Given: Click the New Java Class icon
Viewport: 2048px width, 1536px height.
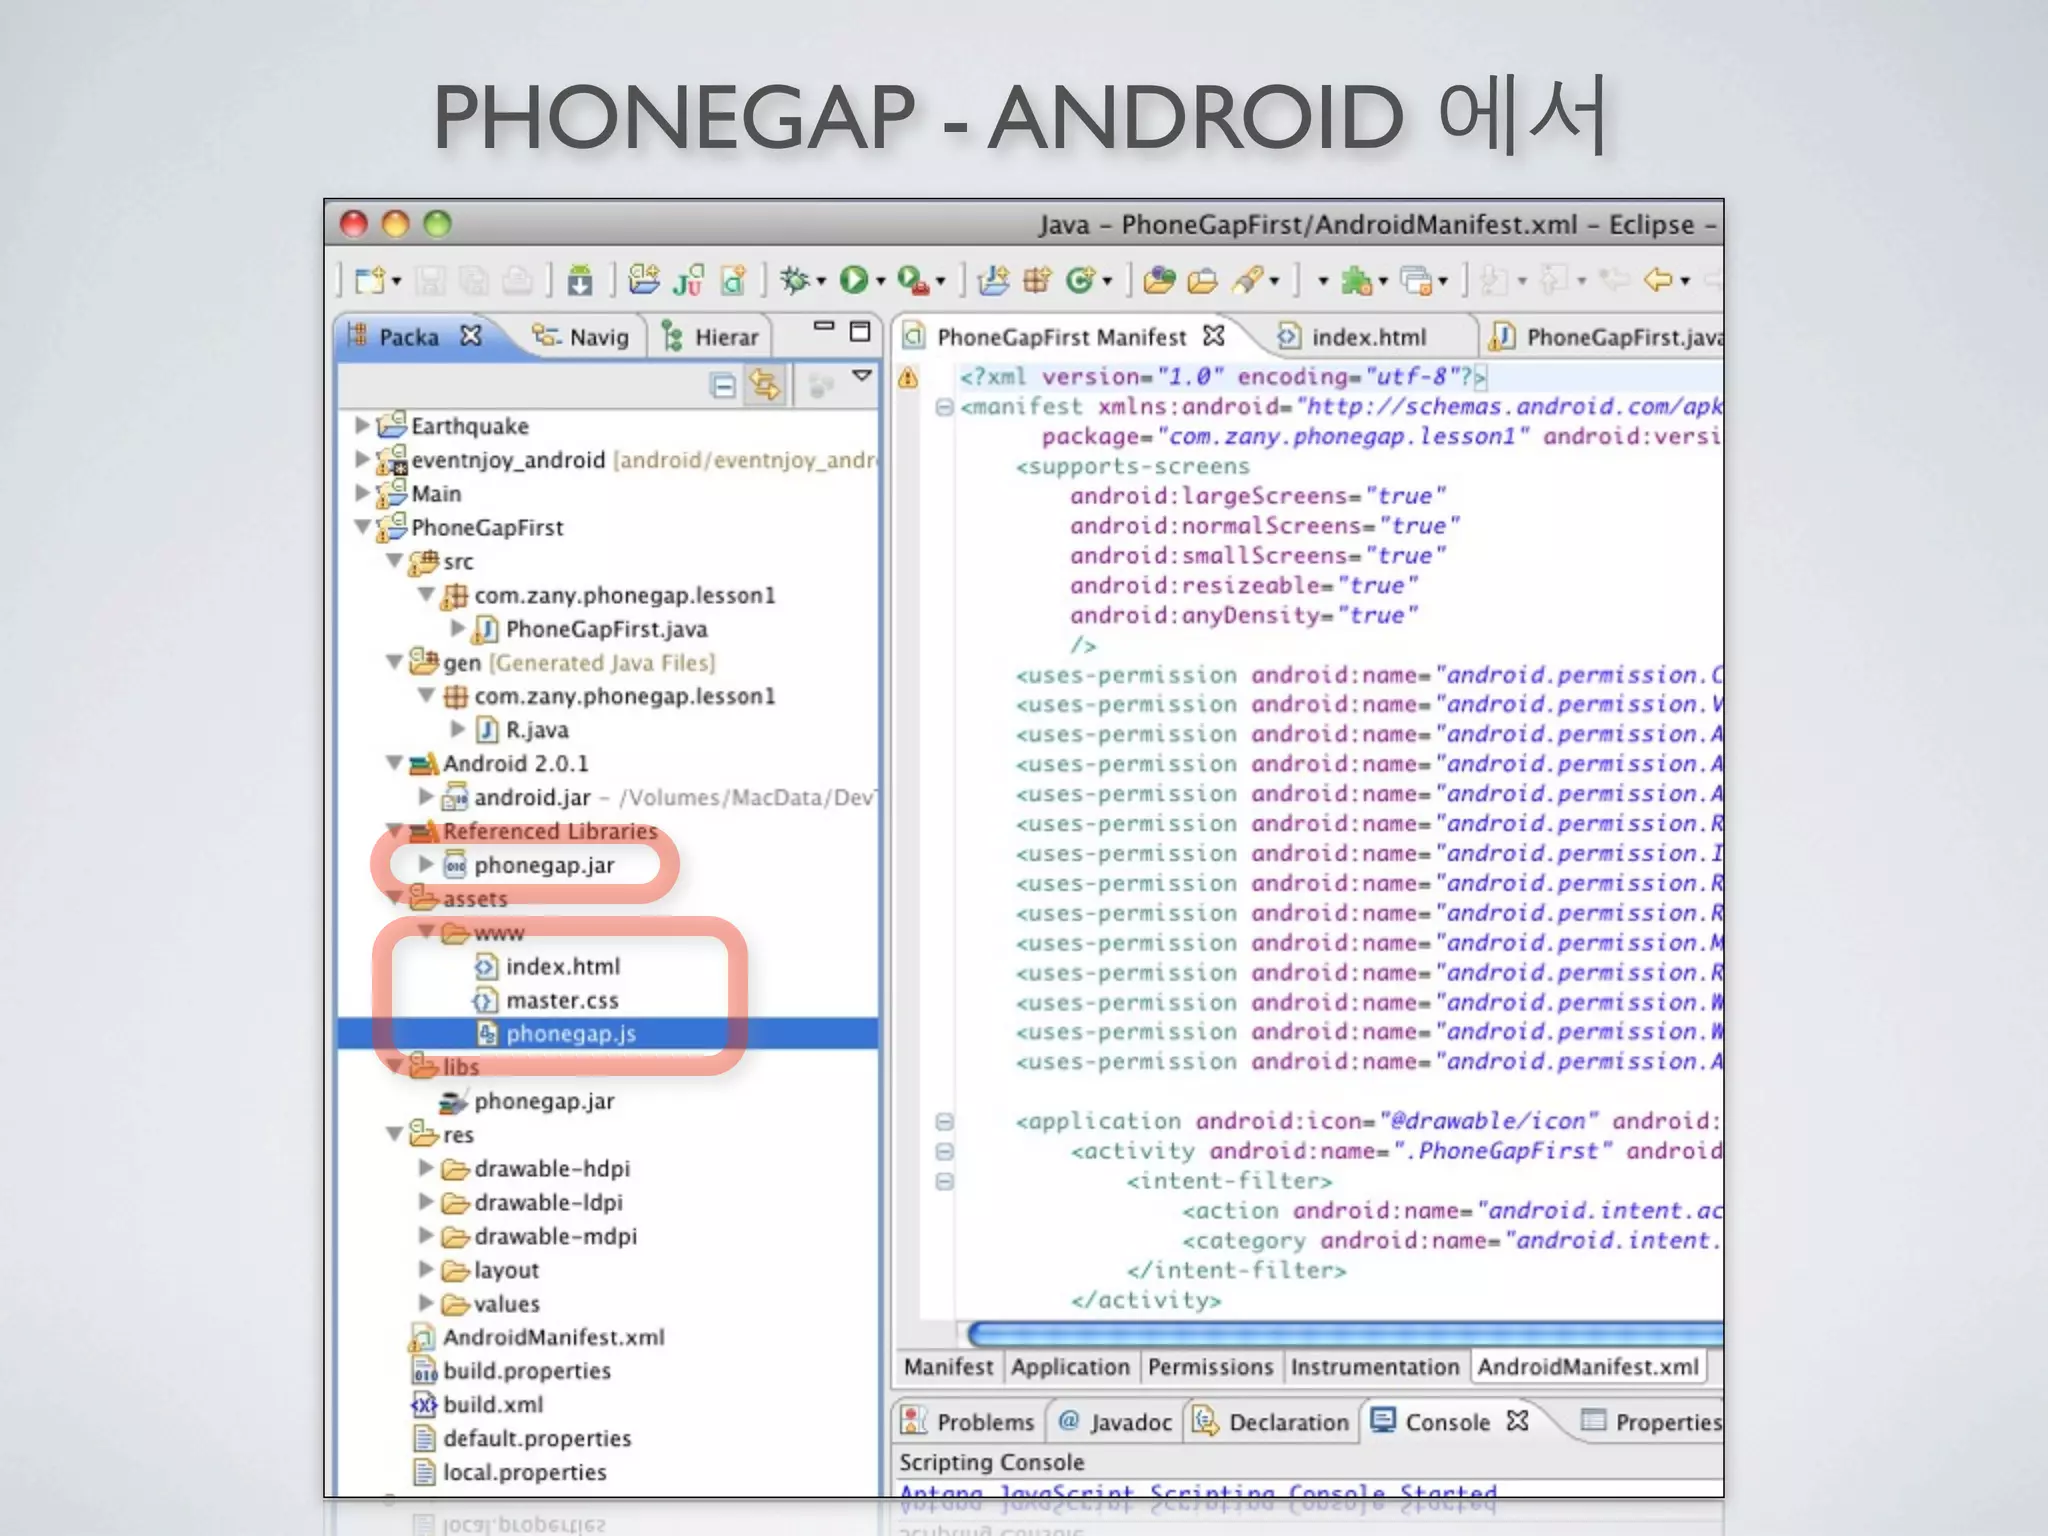Looking at the screenshot, I should click(1080, 281).
